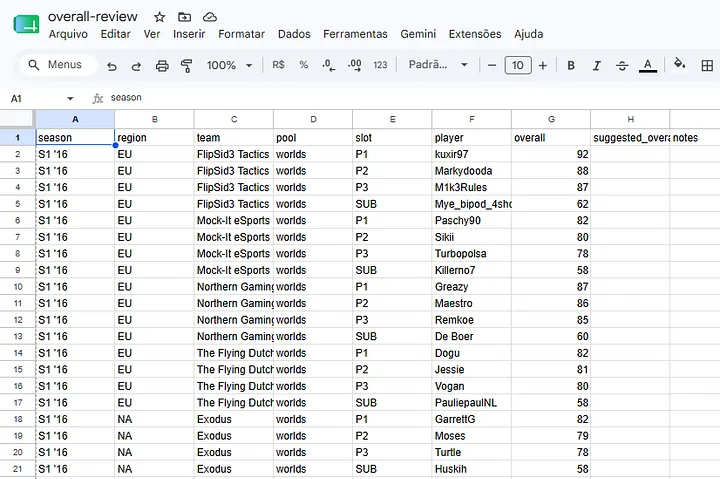Select column A header

pos(75,119)
